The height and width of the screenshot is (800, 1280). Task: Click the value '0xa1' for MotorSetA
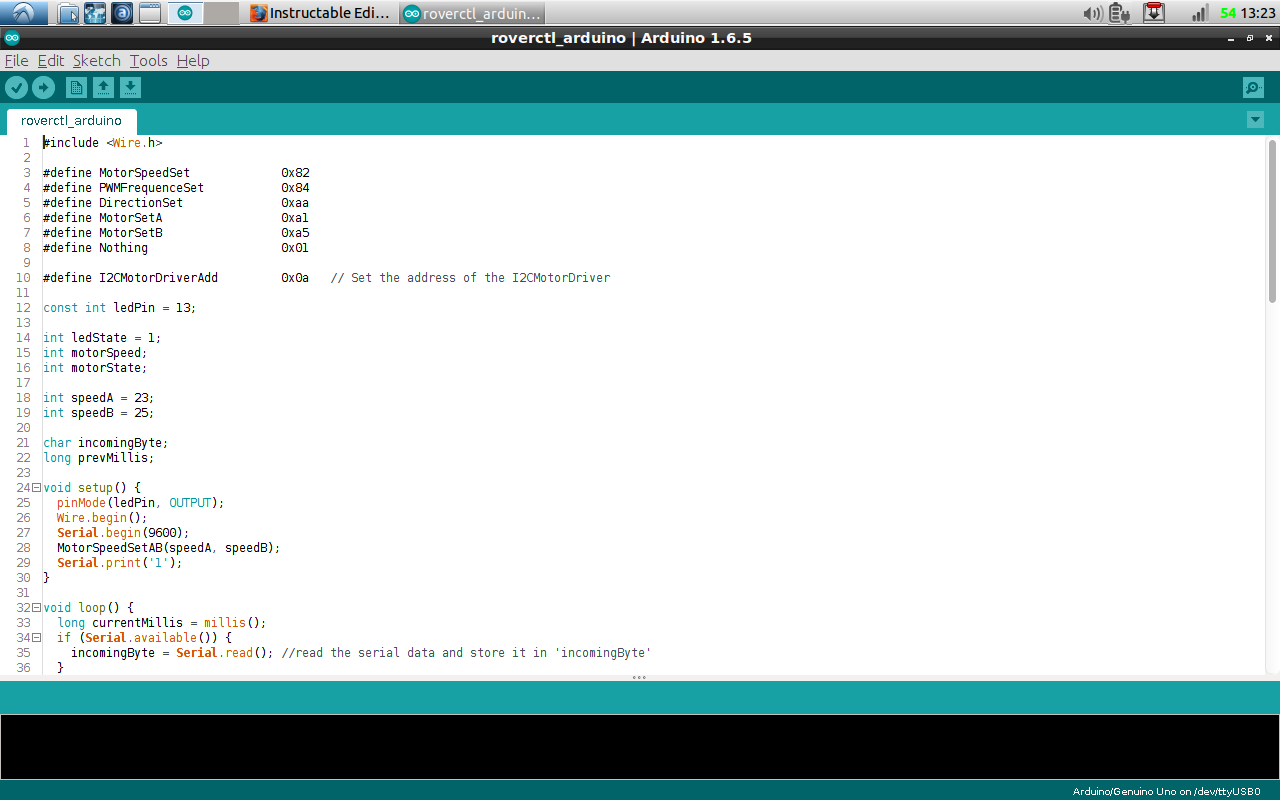coord(295,218)
